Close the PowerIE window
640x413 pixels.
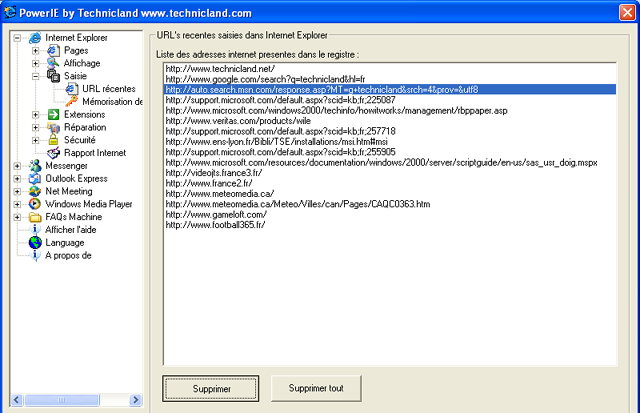tap(627, 12)
